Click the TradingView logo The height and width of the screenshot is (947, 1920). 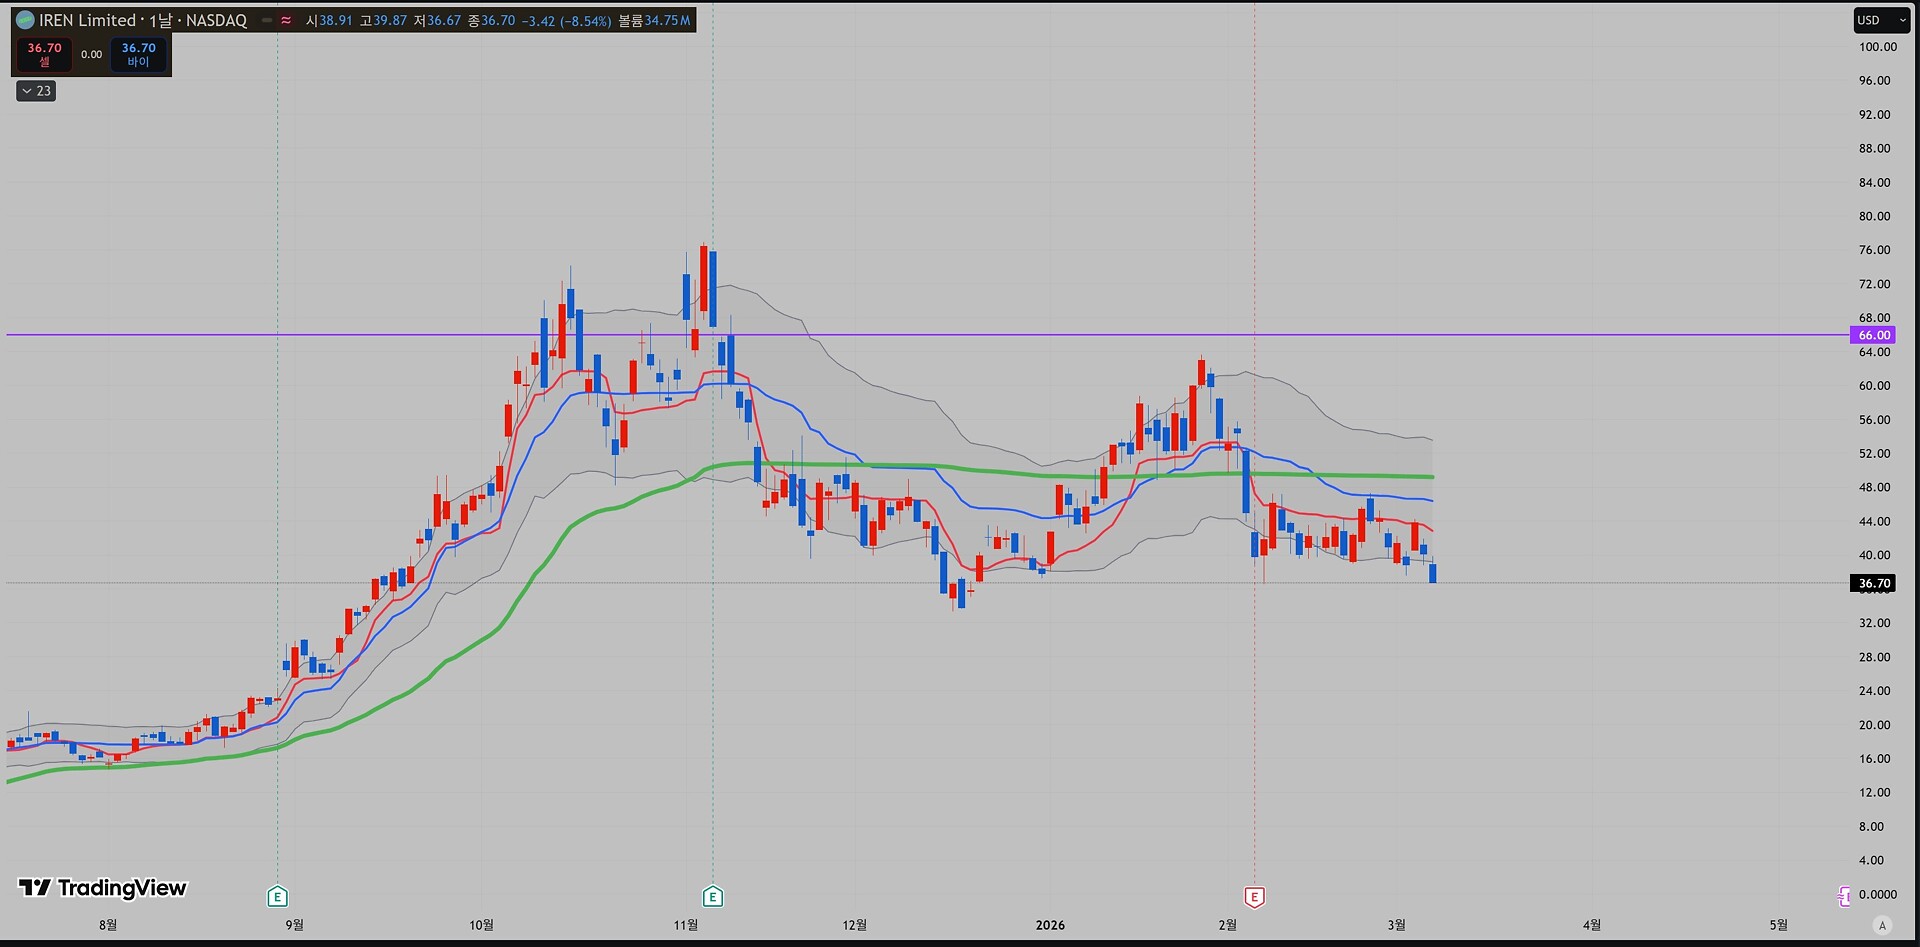tap(103, 888)
